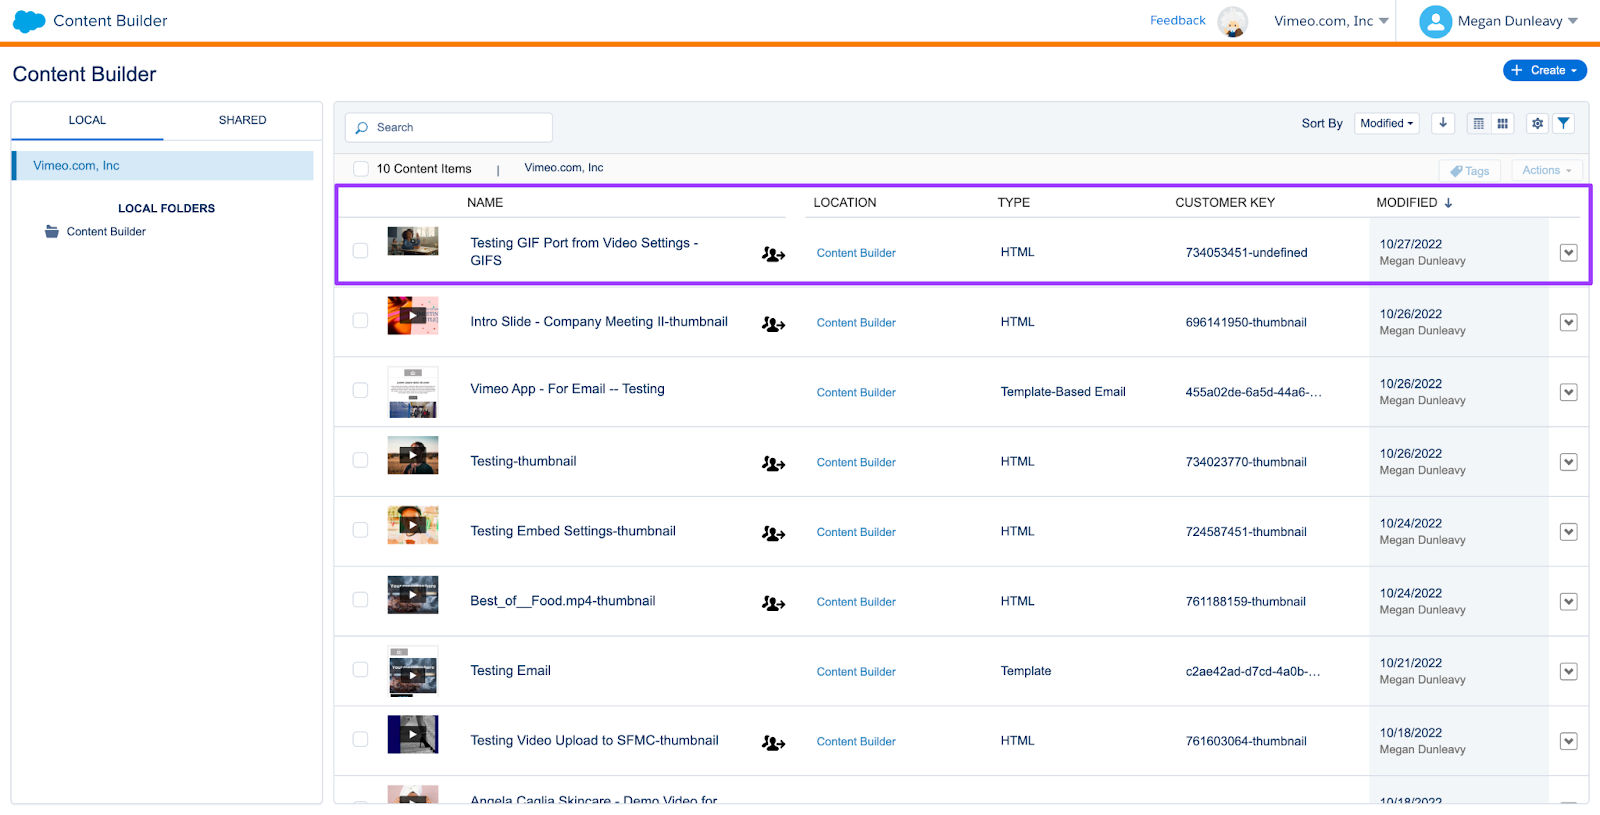Viewport: 1600px width, 815px height.
Task: Check the Vimeo App For Email checkbox
Action: (x=360, y=390)
